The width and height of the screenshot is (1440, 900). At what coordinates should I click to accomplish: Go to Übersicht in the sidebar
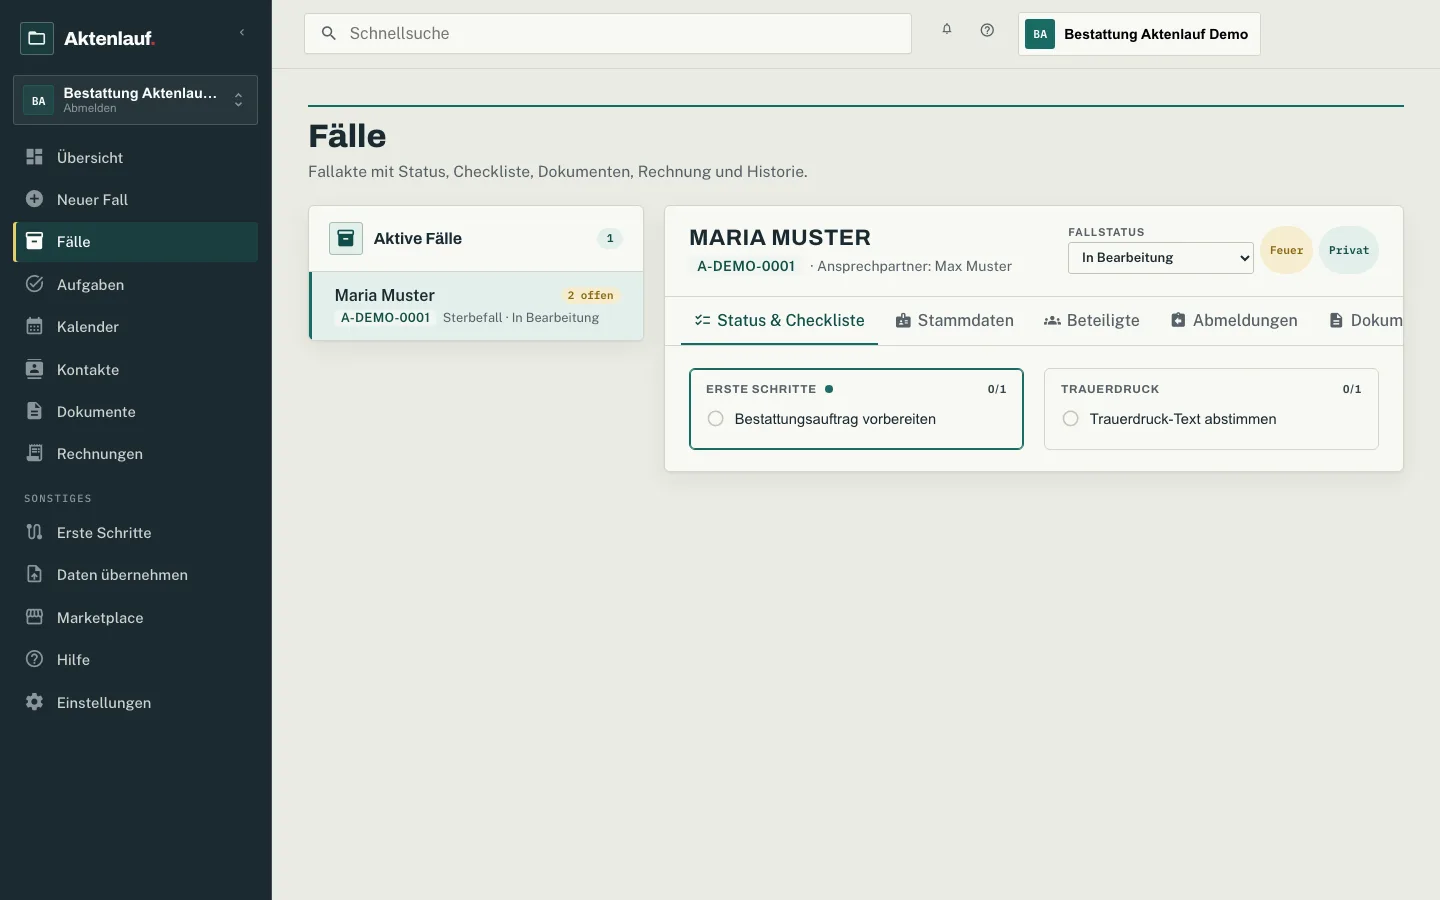click(x=135, y=157)
